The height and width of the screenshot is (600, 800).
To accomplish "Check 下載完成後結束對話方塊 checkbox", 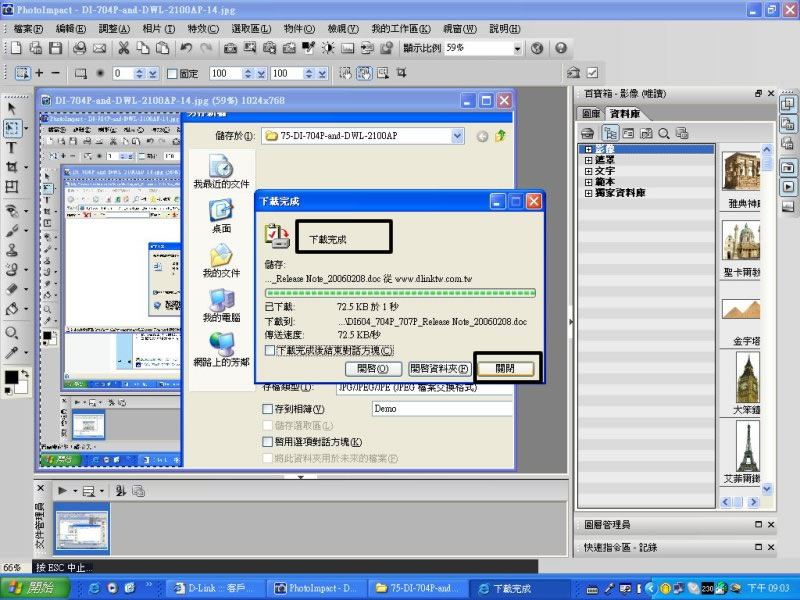I will click(269, 351).
